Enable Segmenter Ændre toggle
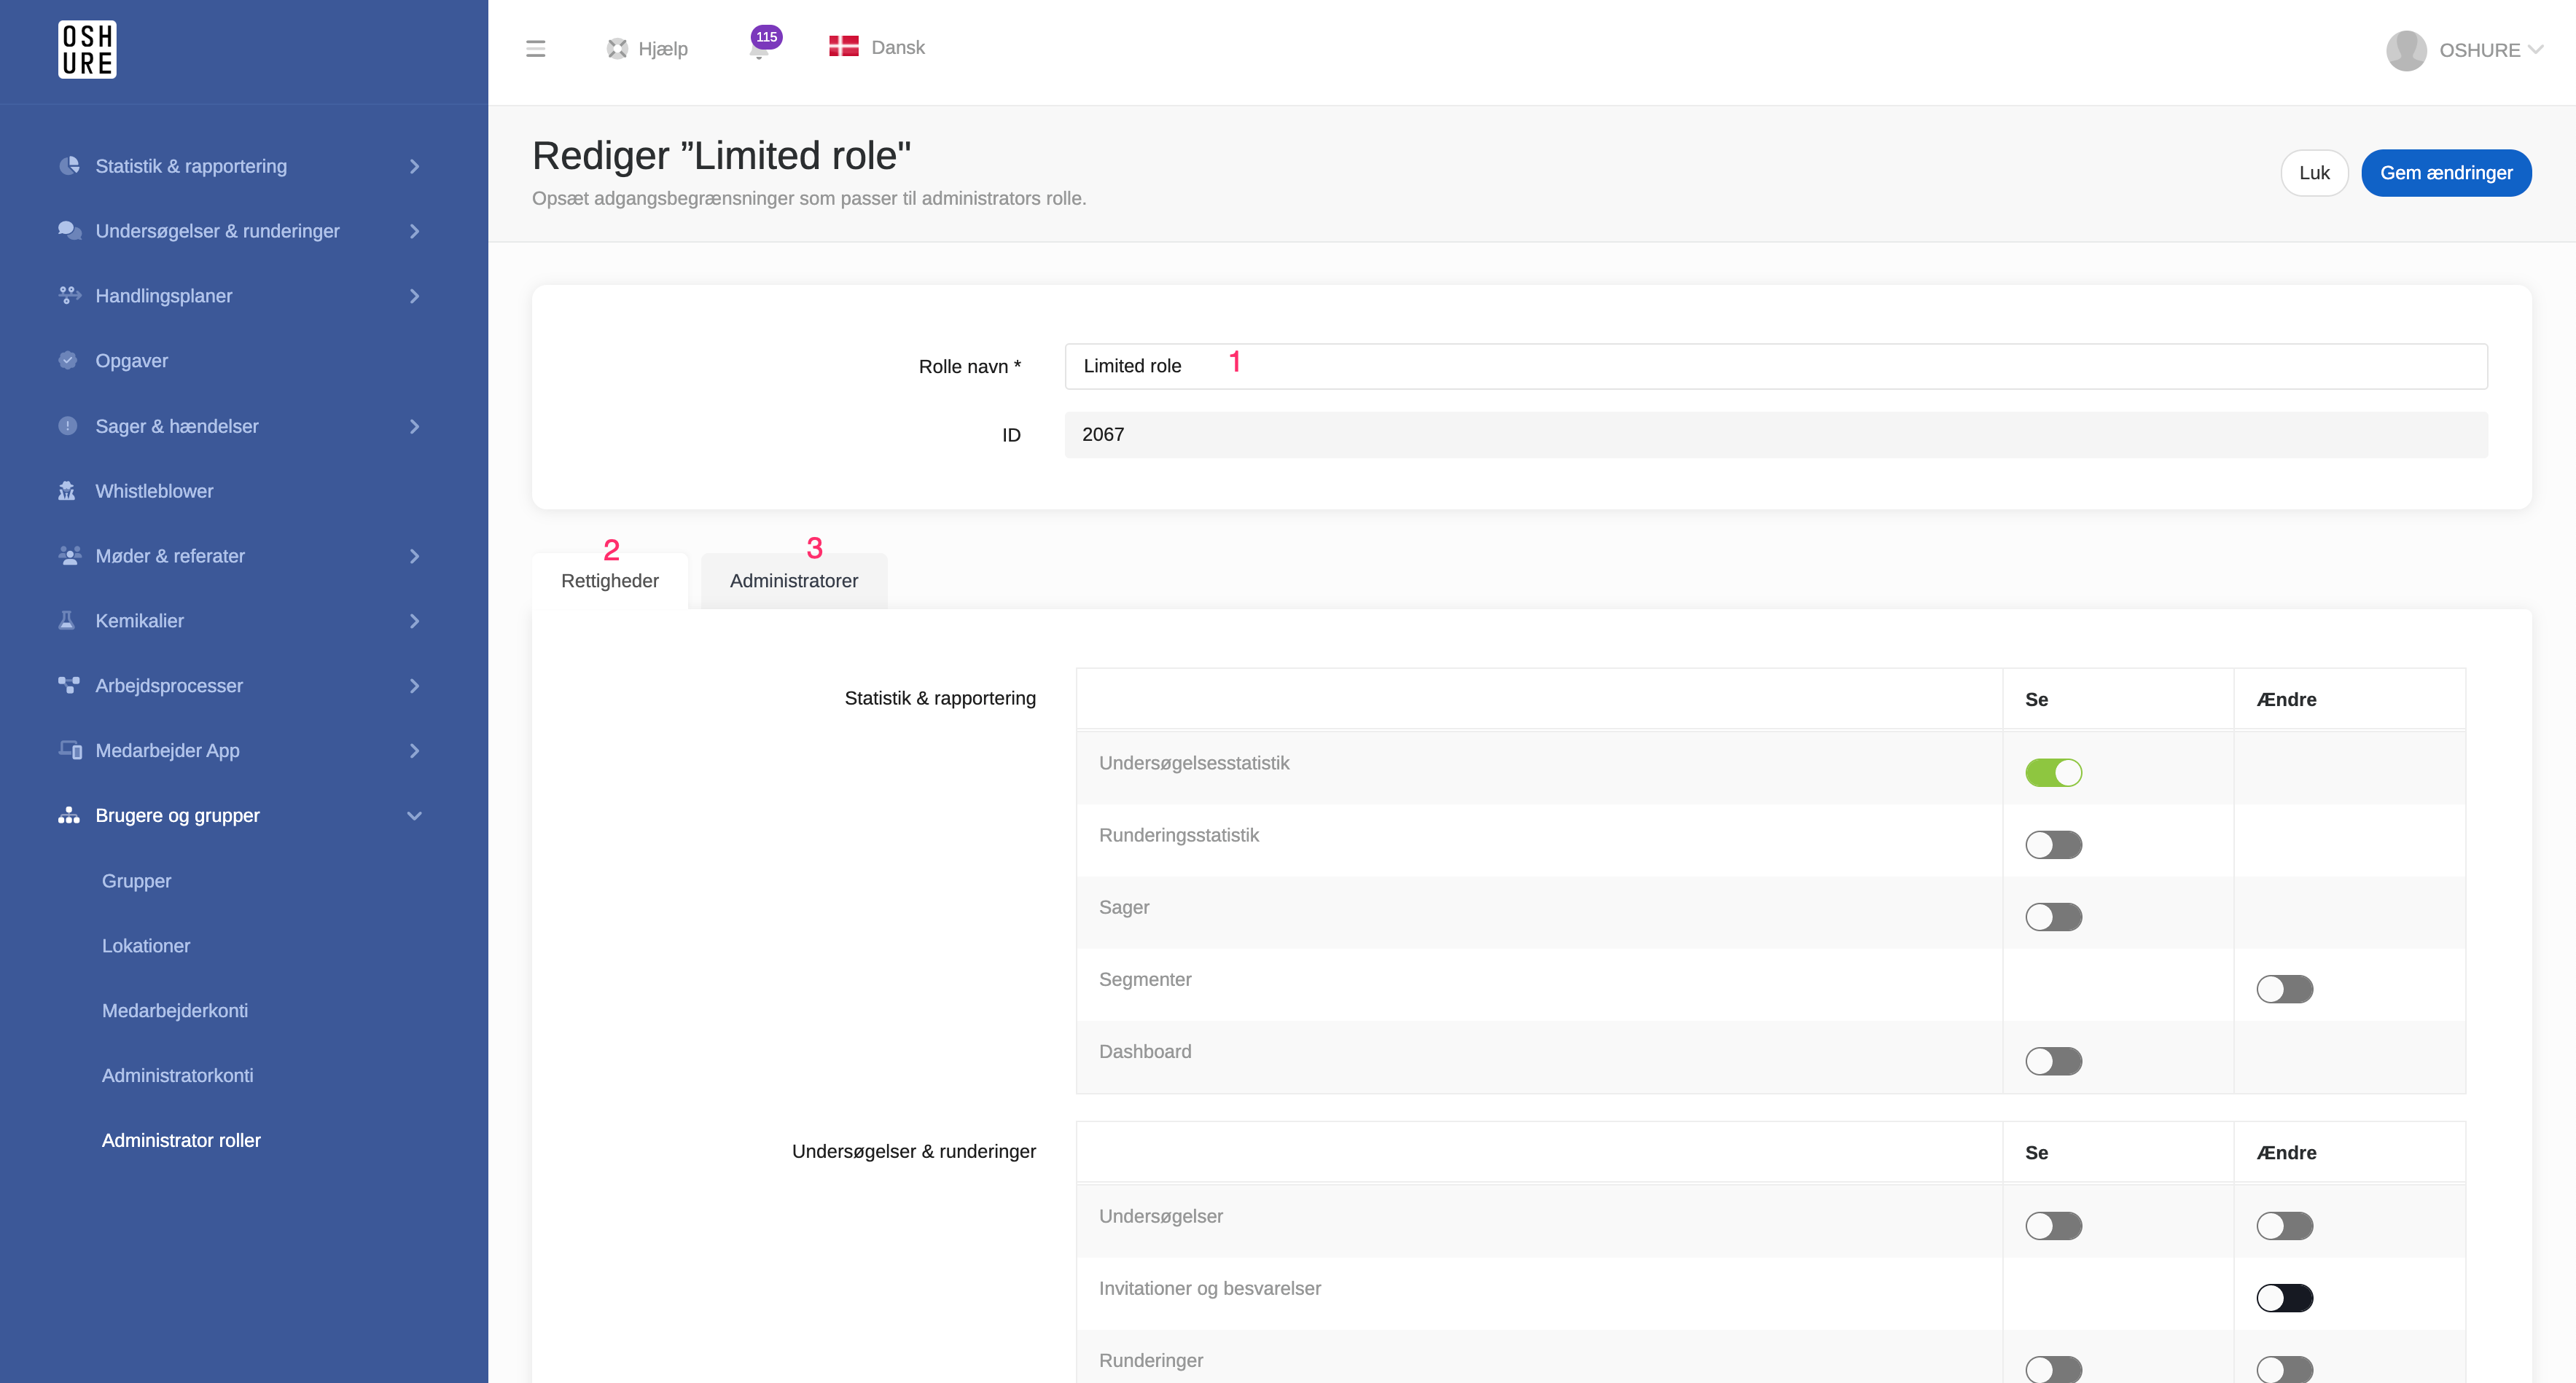Viewport: 2576px width, 1383px height. tap(2284, 989)
